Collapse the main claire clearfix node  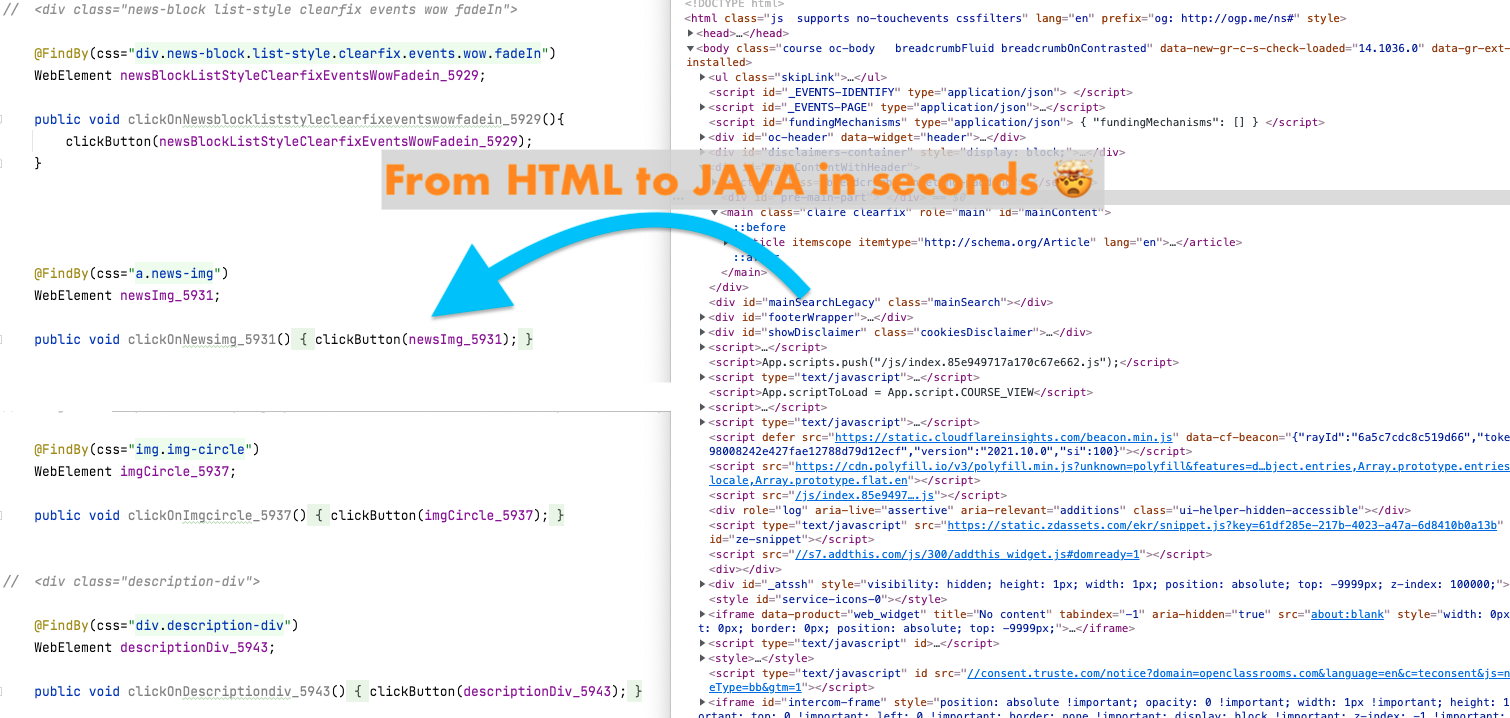pyautogui.click(x=714, y=212)
